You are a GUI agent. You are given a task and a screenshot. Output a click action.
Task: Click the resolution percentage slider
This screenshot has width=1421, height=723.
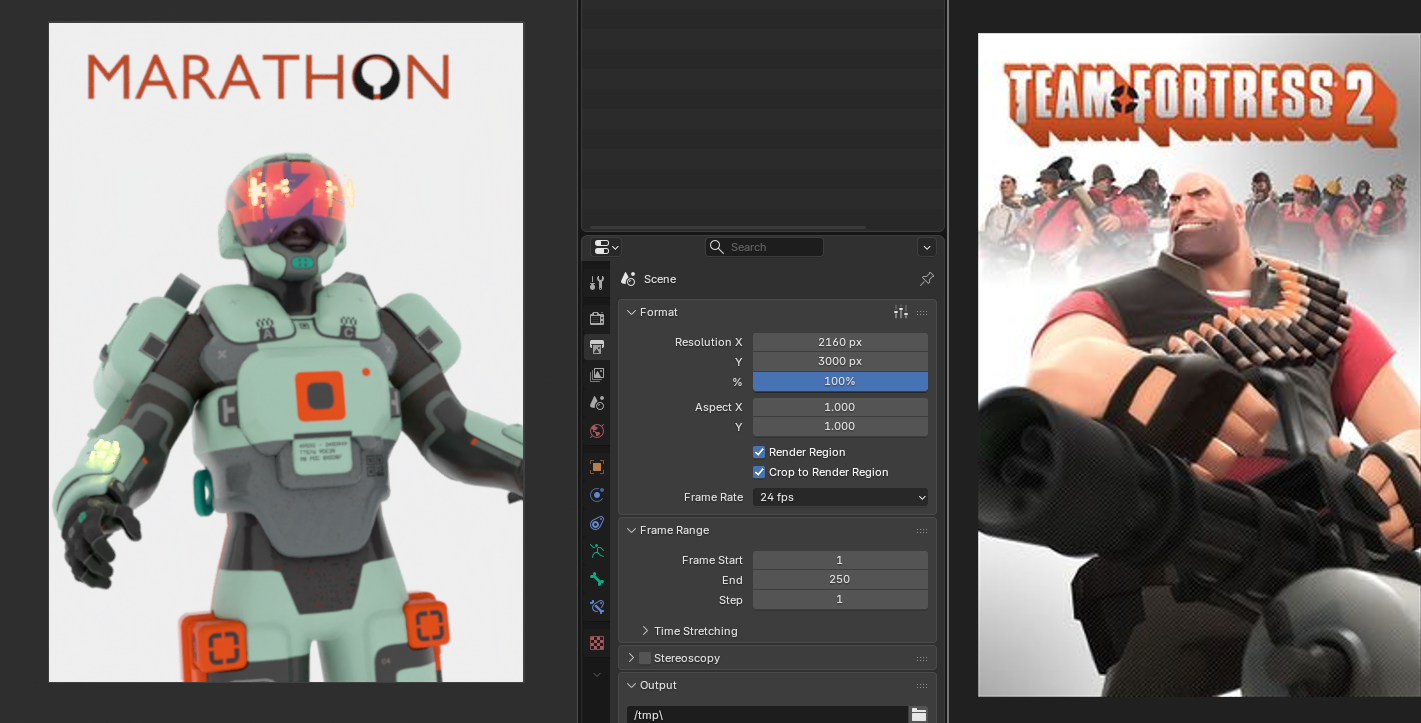point(840,381)
